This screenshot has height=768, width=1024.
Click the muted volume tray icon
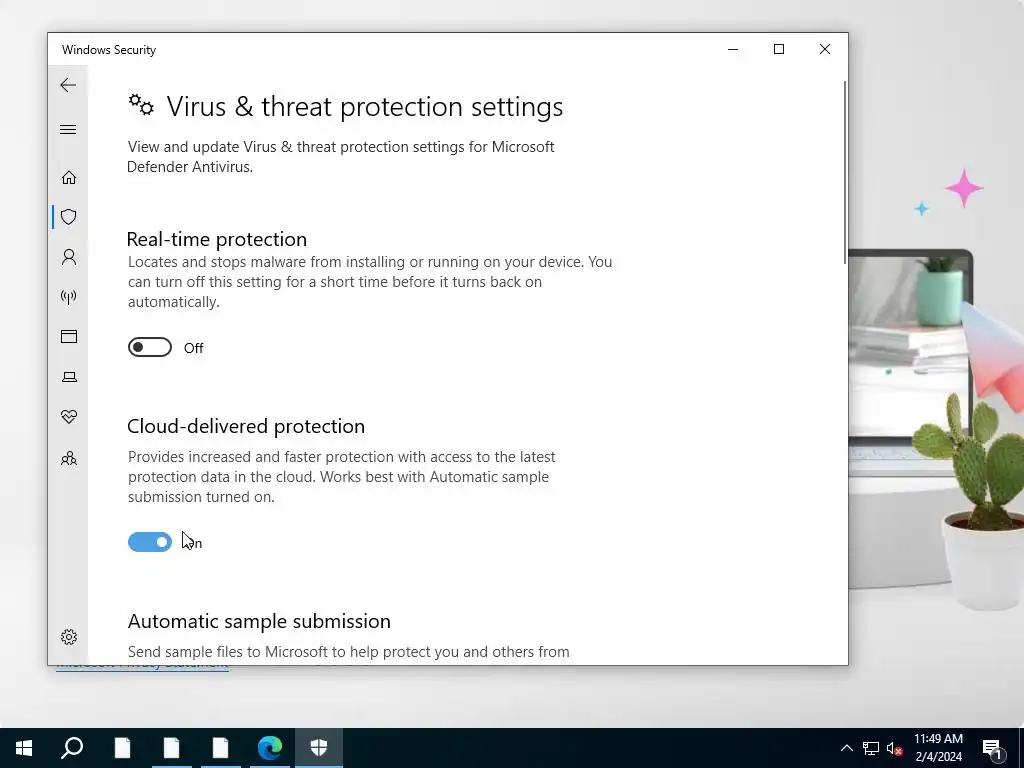[895, 748]
